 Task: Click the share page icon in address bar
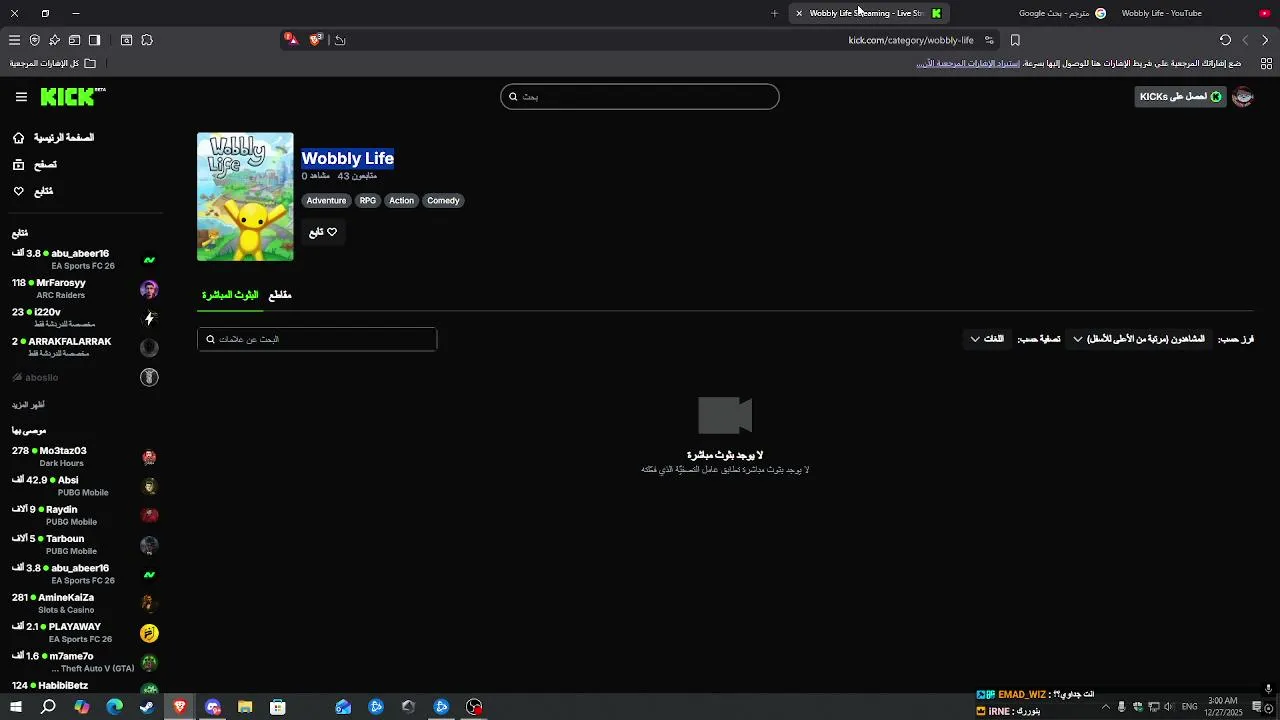click(x=340, y=40)
